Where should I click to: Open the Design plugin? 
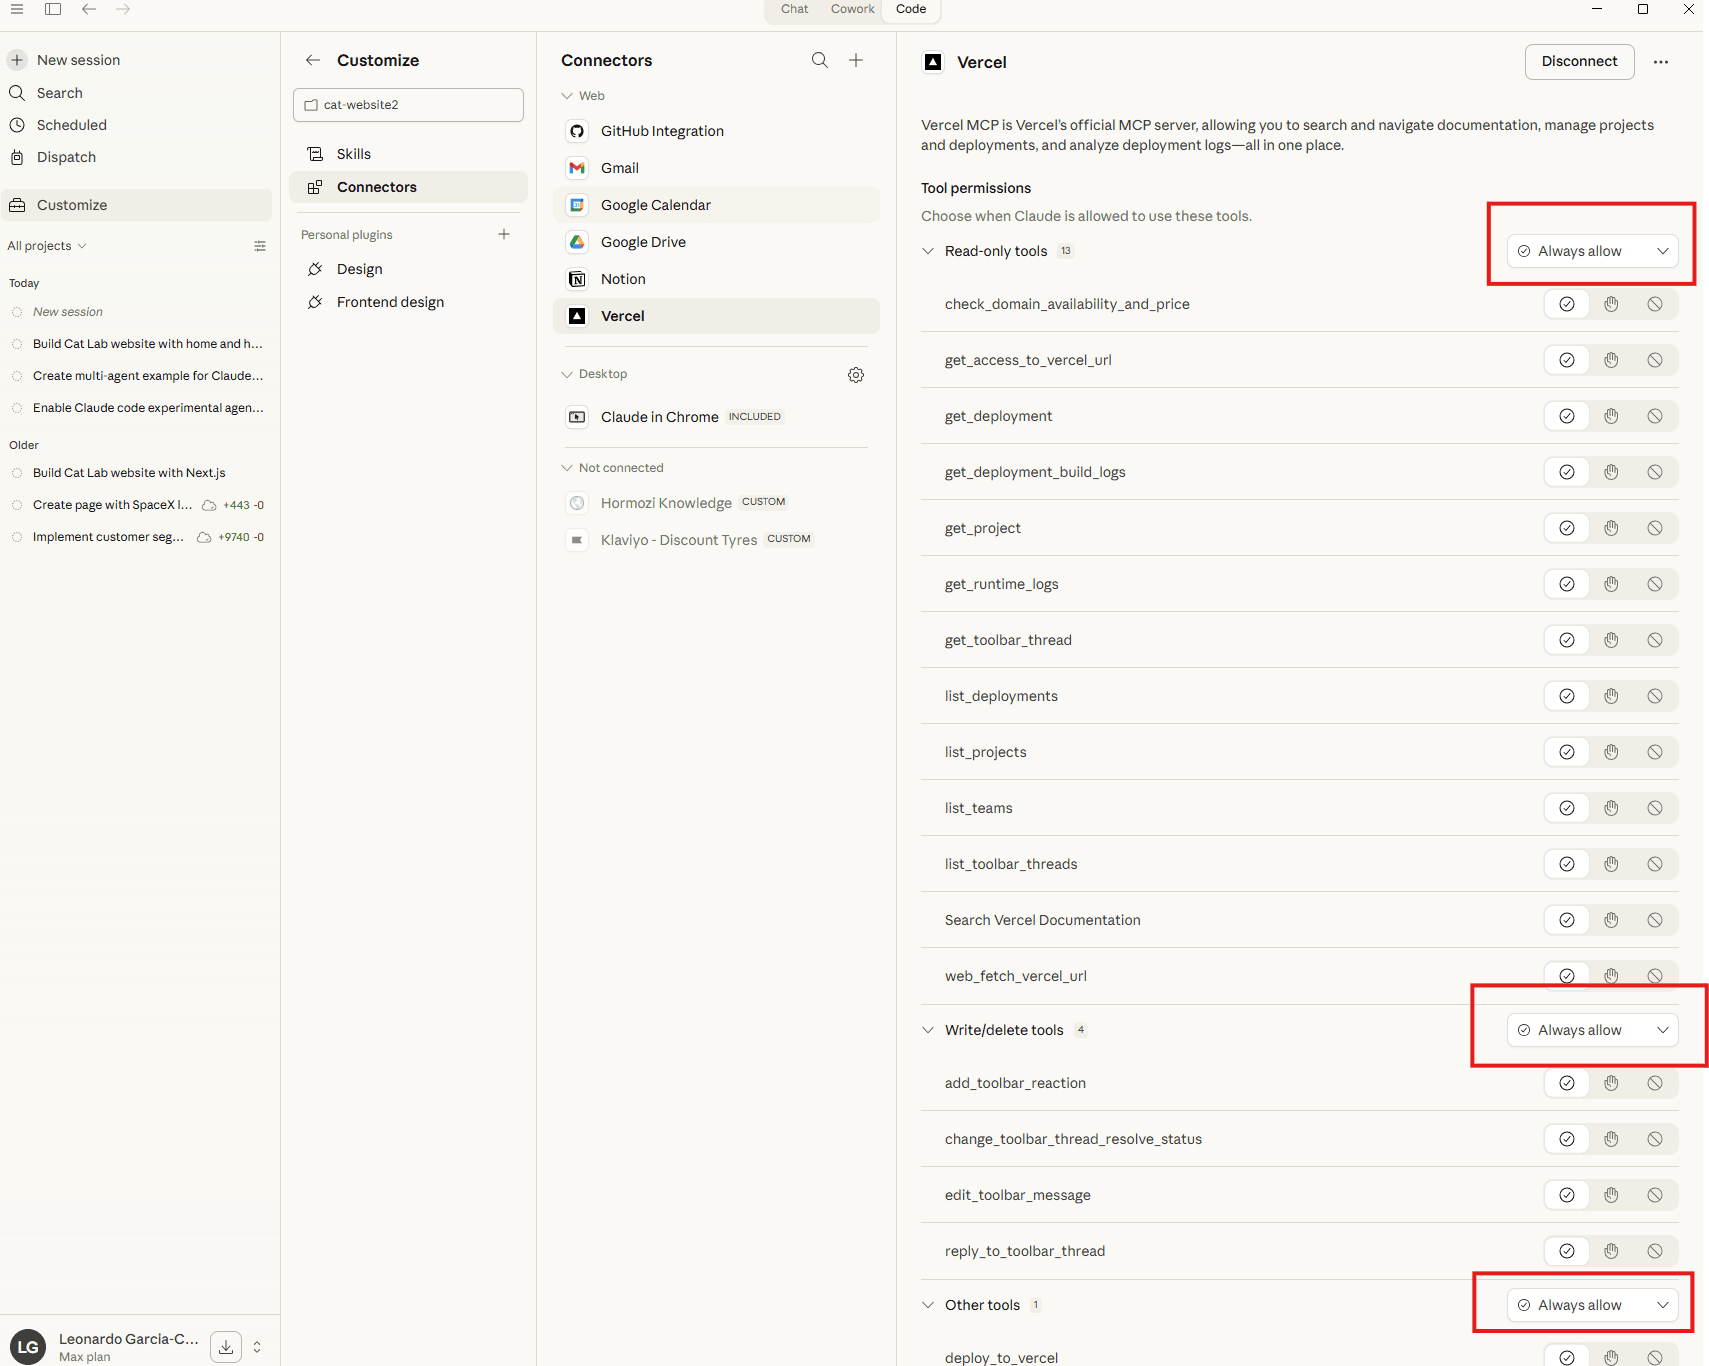[408, 269]
